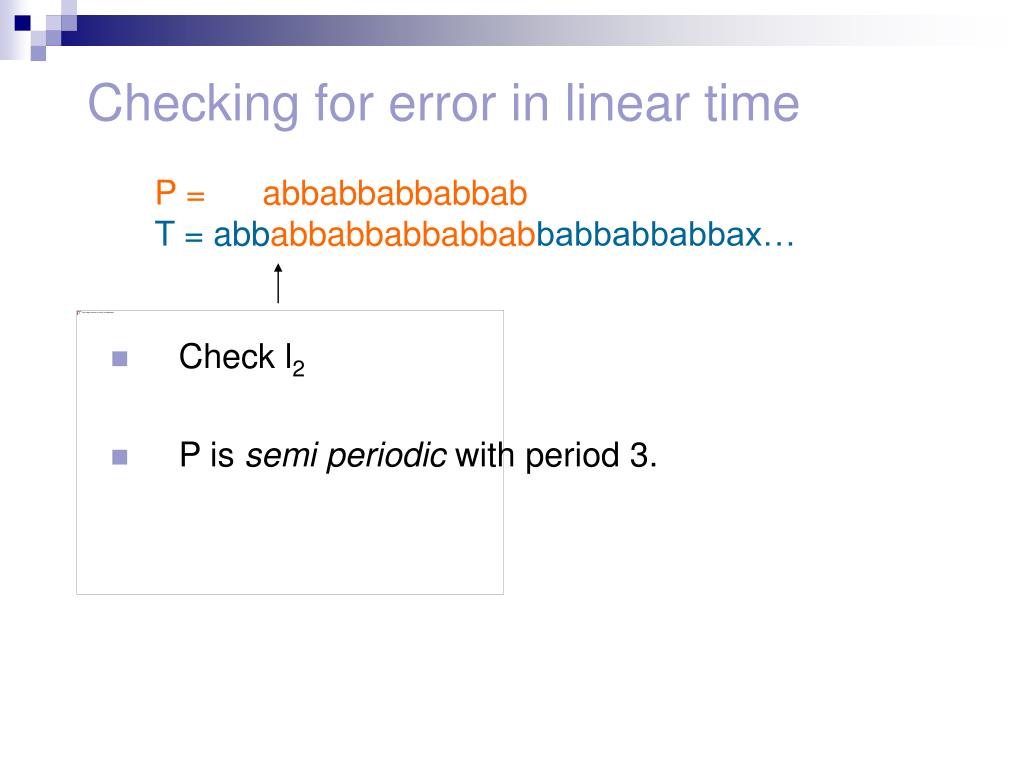The width and height of the screenshot is (1024, 768).
Task: Click the empty area inside the white outlined box
Action: (x=290, y=536)
